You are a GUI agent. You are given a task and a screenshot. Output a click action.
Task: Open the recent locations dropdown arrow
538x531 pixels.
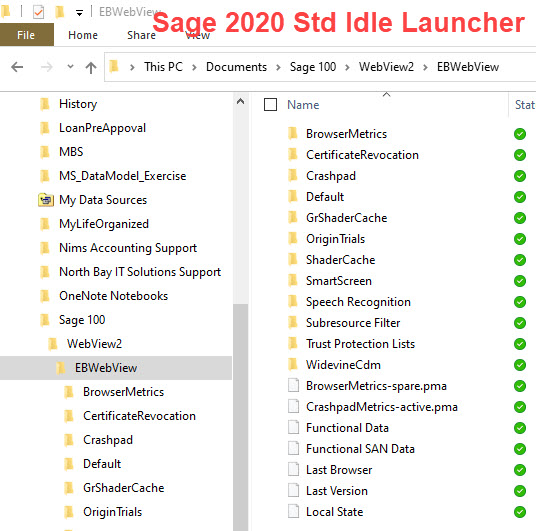tap(70, 67)
